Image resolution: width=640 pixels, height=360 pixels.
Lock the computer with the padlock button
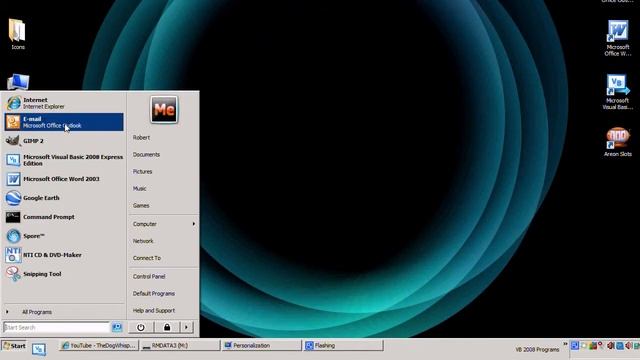coord(167,327)
